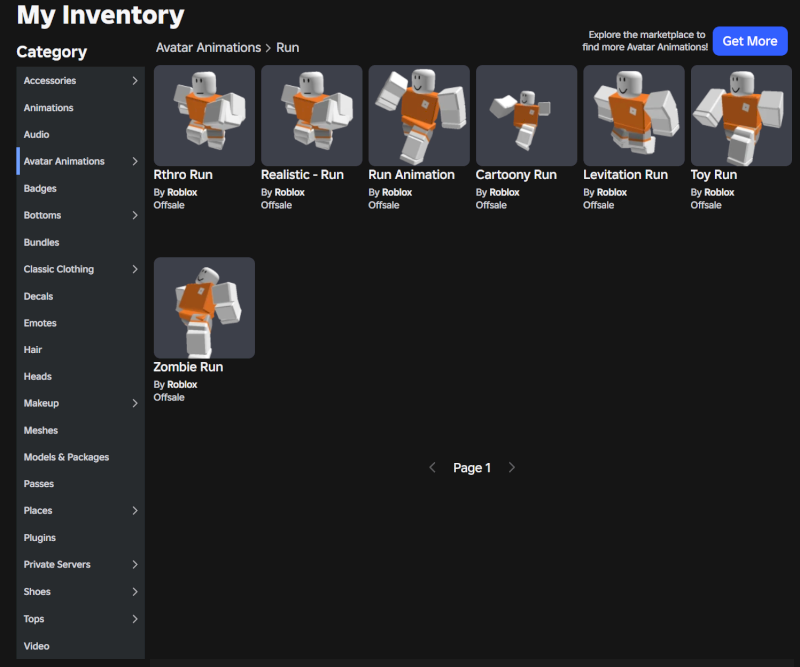The image size is (800, 667).
Task: Click Roblox creator under Zombie Run
Action: [182, 385]
